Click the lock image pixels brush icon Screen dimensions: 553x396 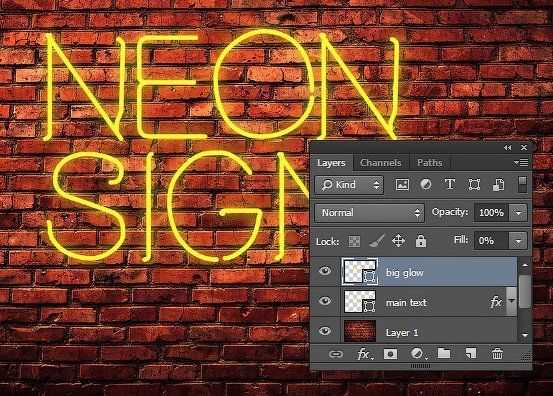pos(377,241)
